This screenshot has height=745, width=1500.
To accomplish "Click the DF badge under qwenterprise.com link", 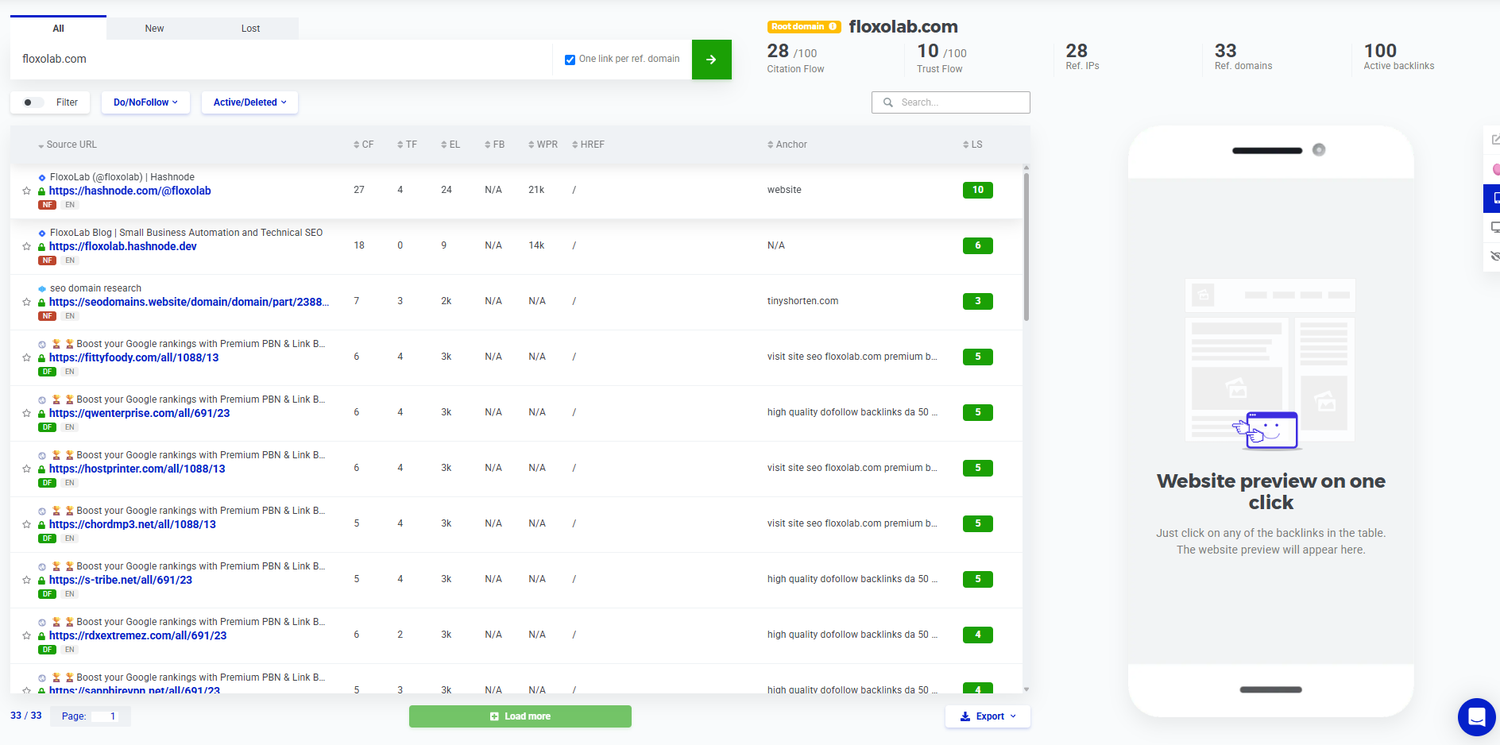I will (x=47, y=427).
